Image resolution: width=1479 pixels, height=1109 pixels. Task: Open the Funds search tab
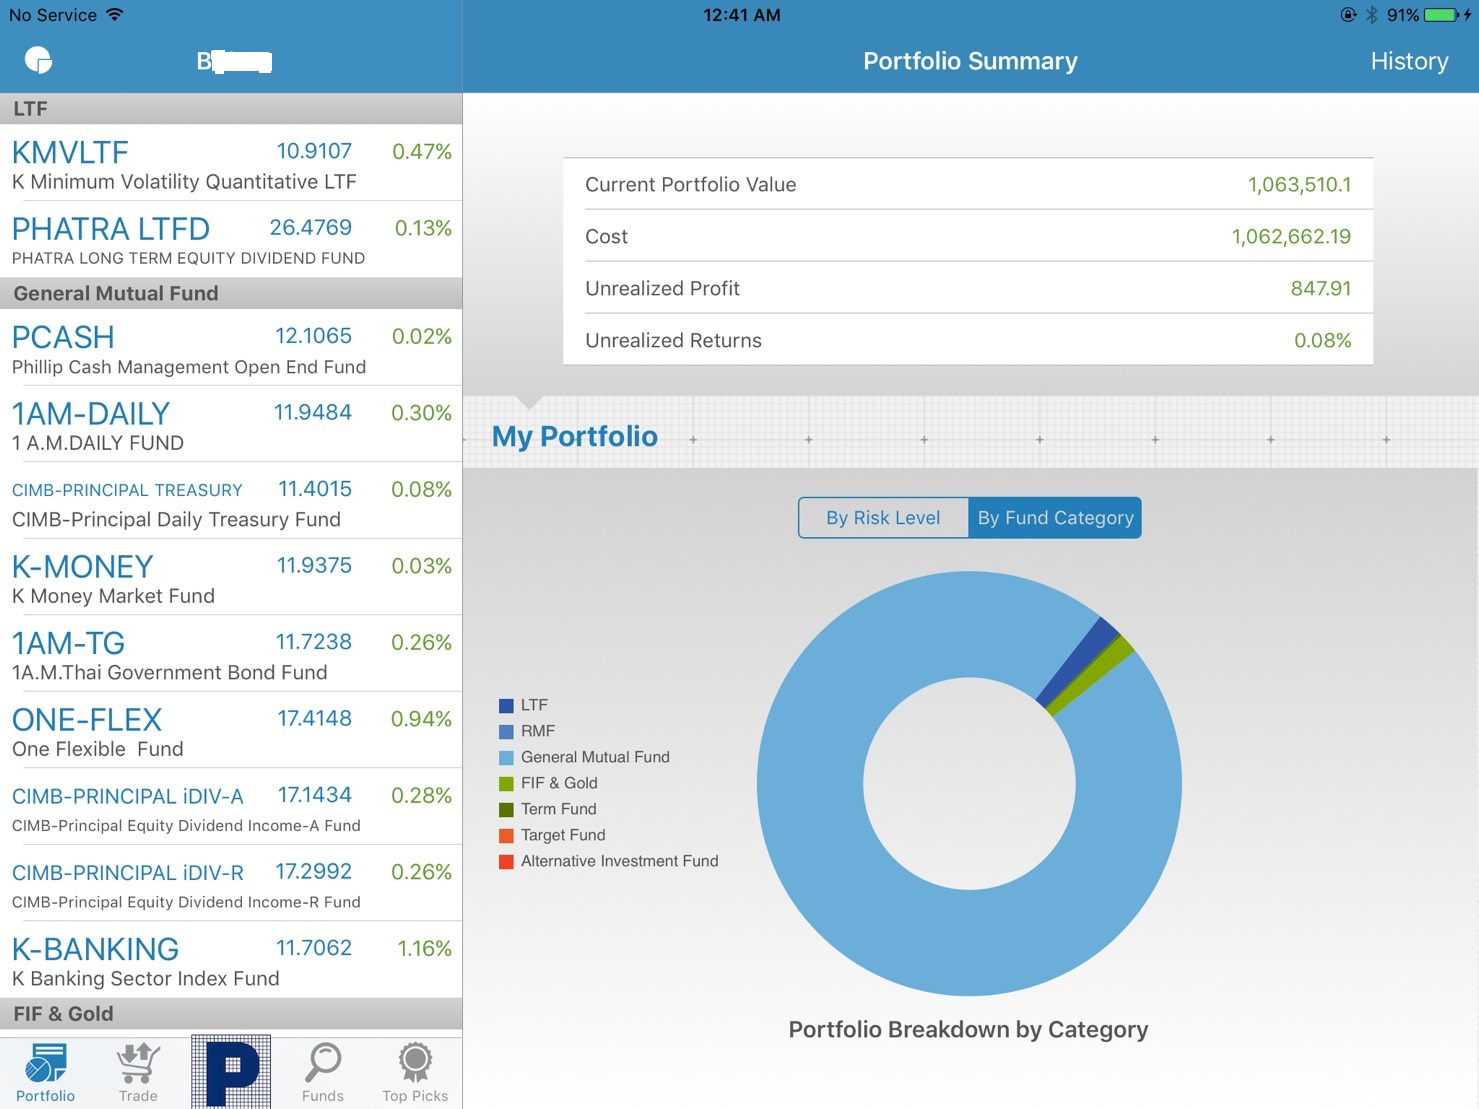323,1073
